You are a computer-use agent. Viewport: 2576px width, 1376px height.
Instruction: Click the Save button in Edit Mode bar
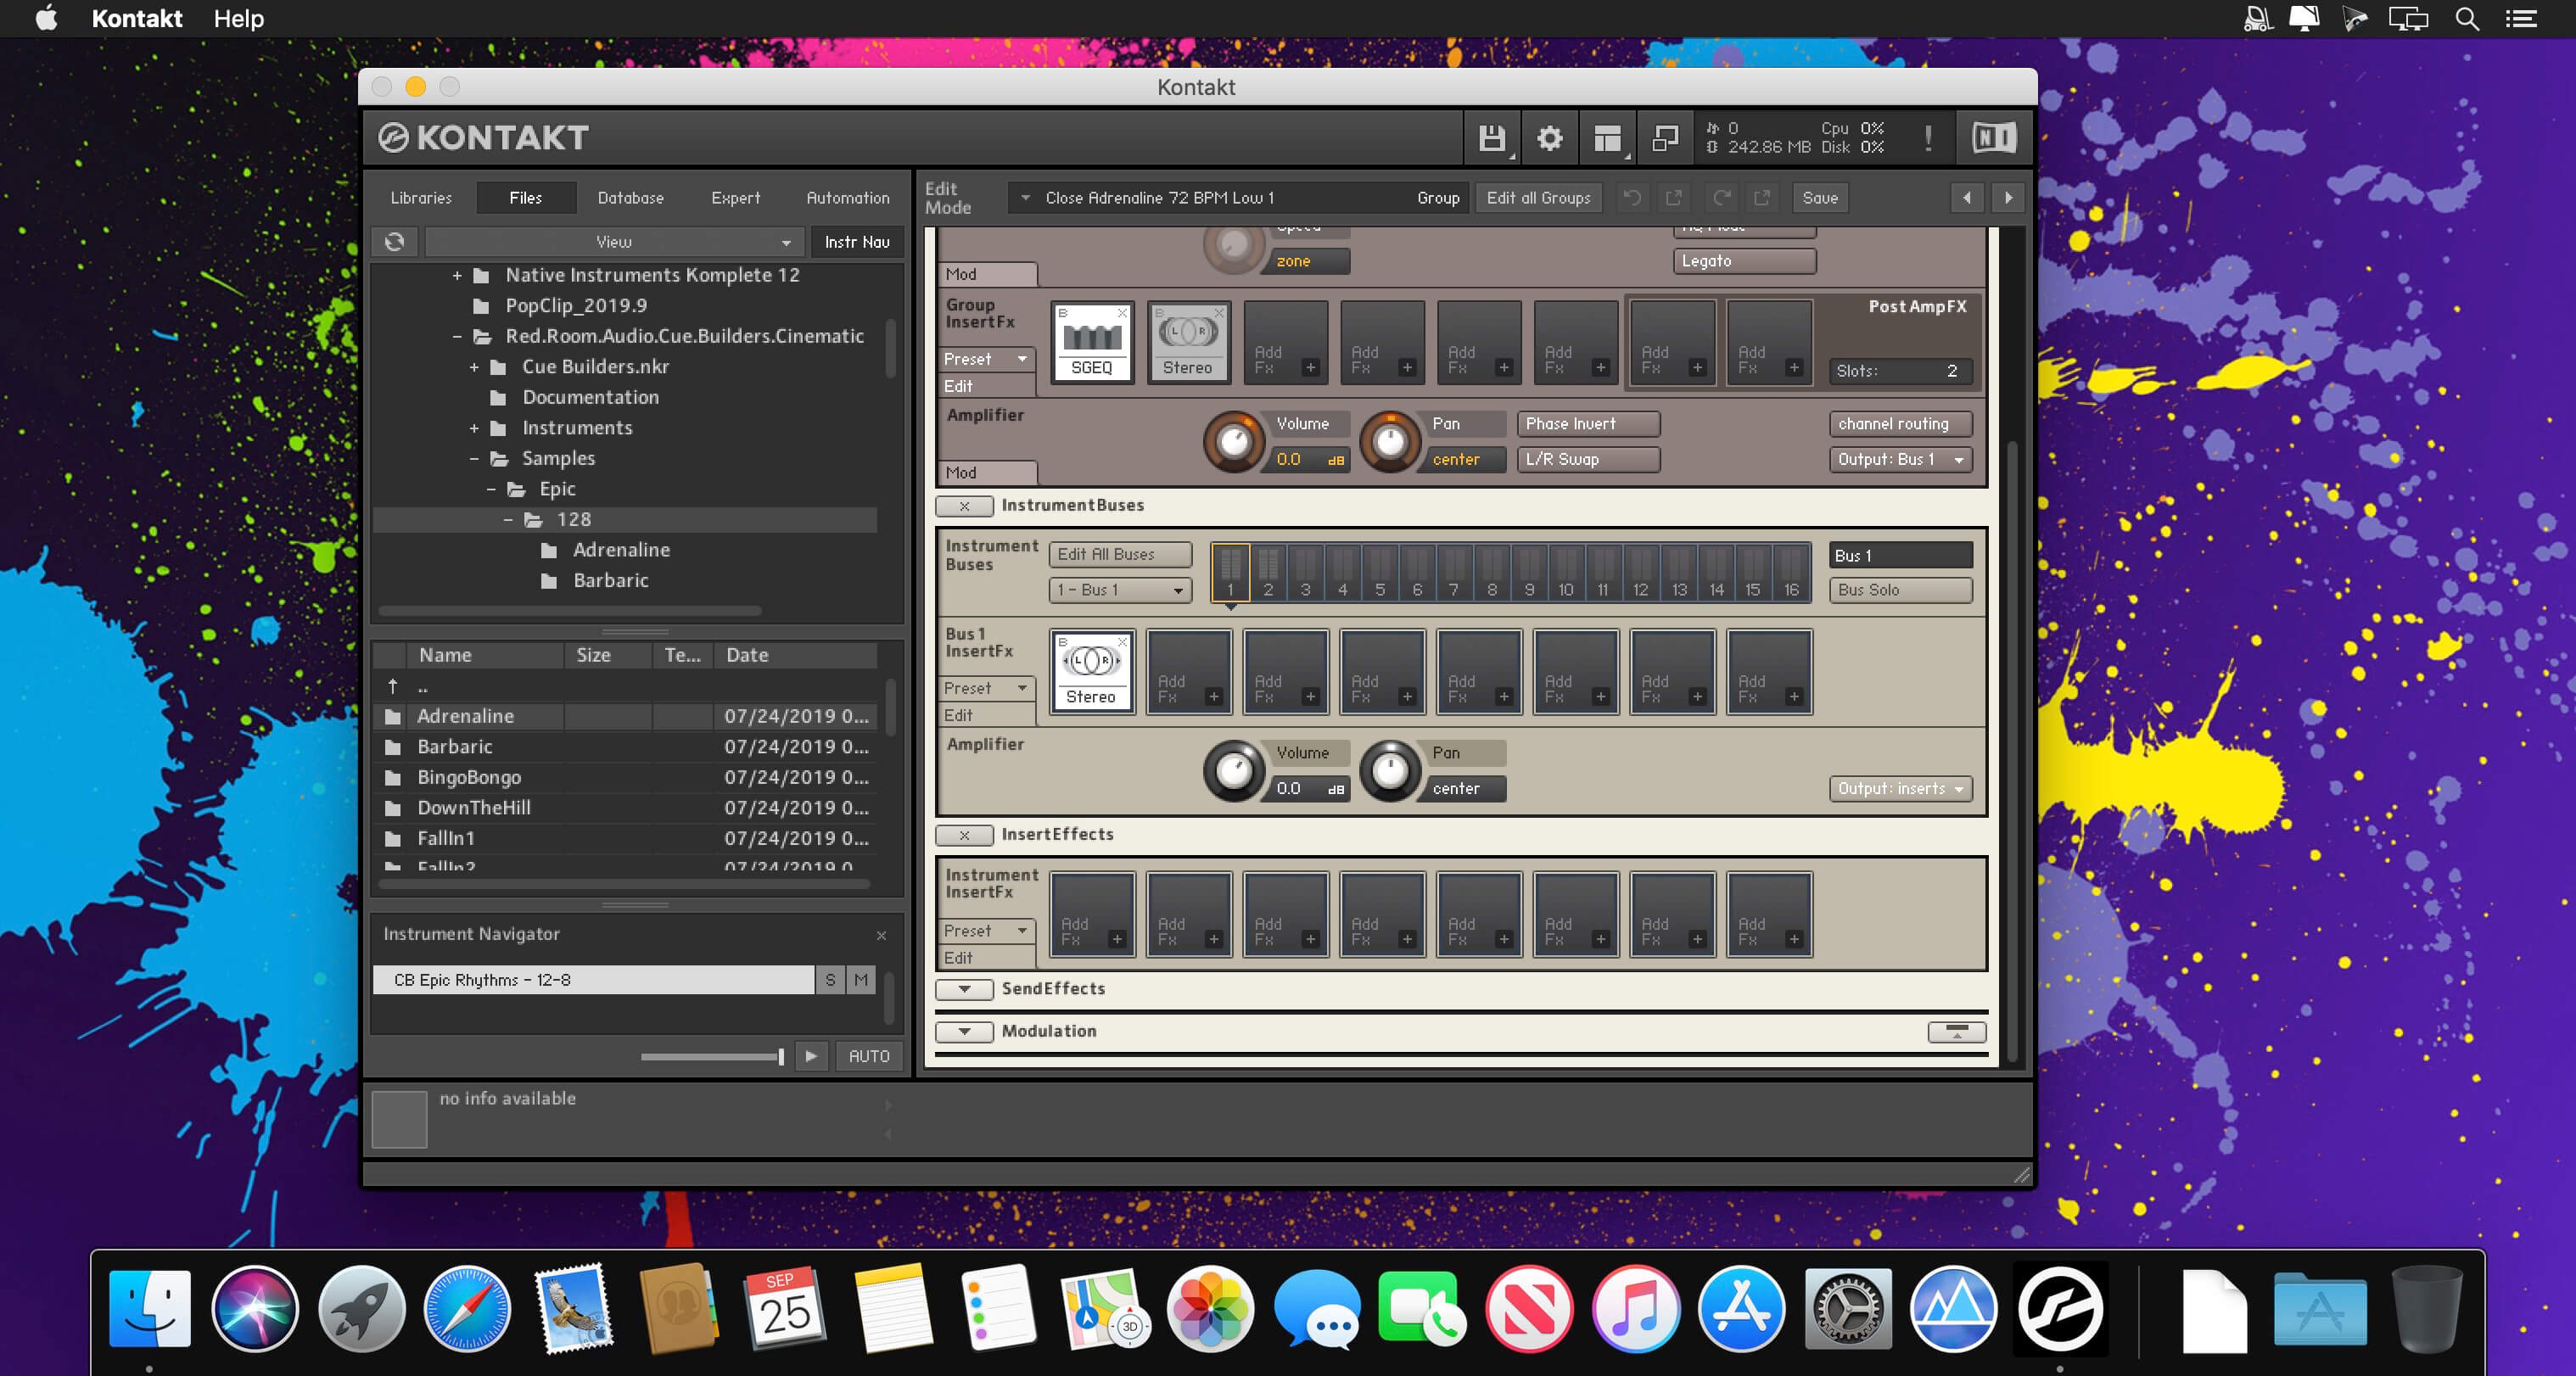(1820, 198)
